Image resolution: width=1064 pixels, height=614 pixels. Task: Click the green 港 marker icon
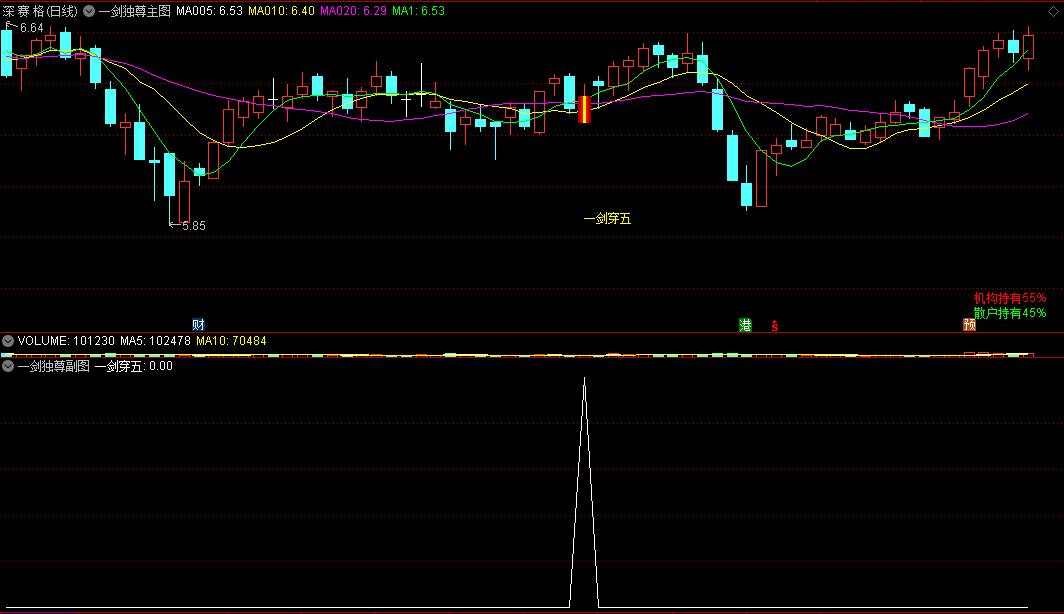point(745,324)
